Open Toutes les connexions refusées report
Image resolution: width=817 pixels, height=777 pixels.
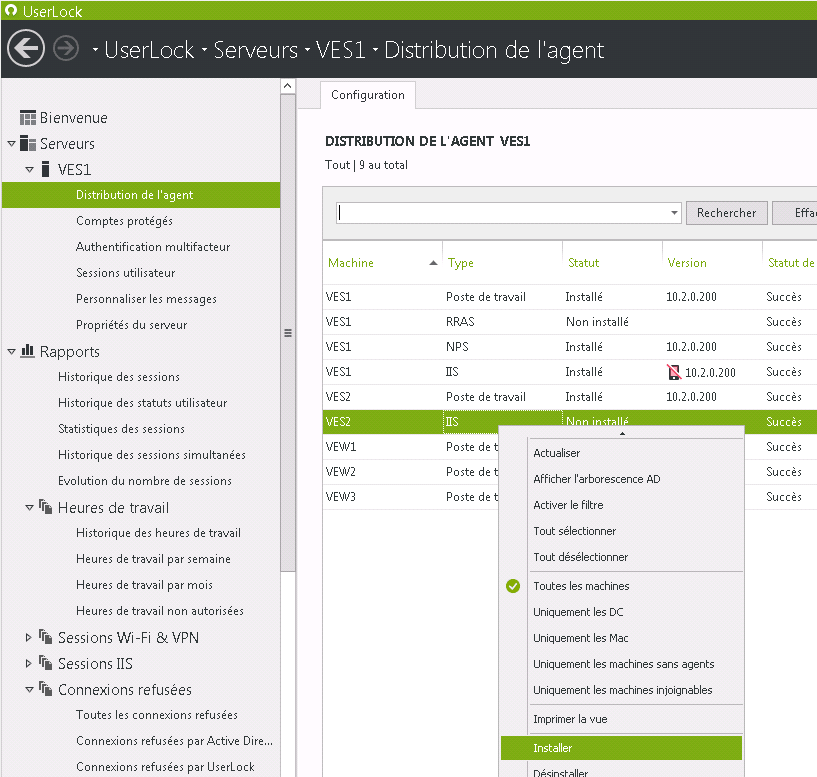(157, 714)
